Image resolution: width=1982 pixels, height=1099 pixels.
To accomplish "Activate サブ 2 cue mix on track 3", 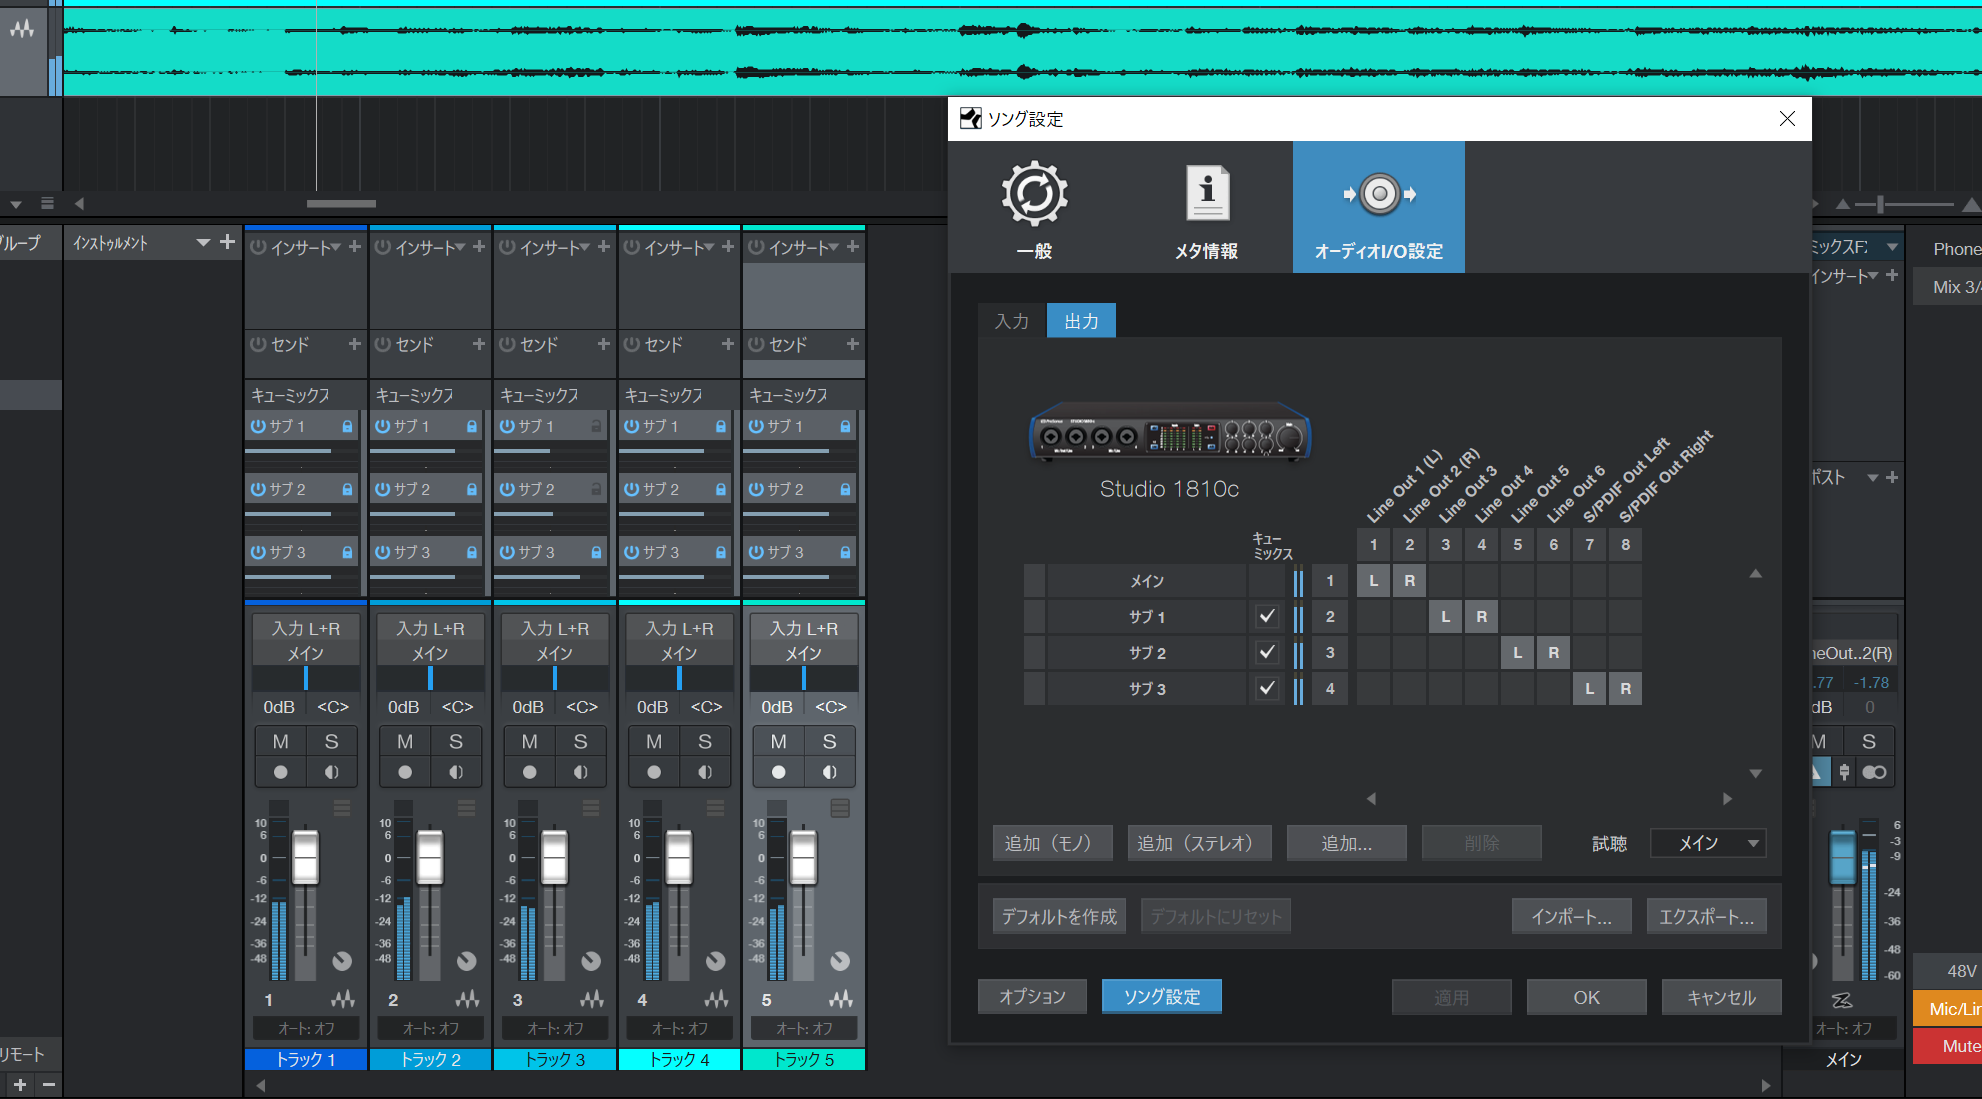I will 507,489.
